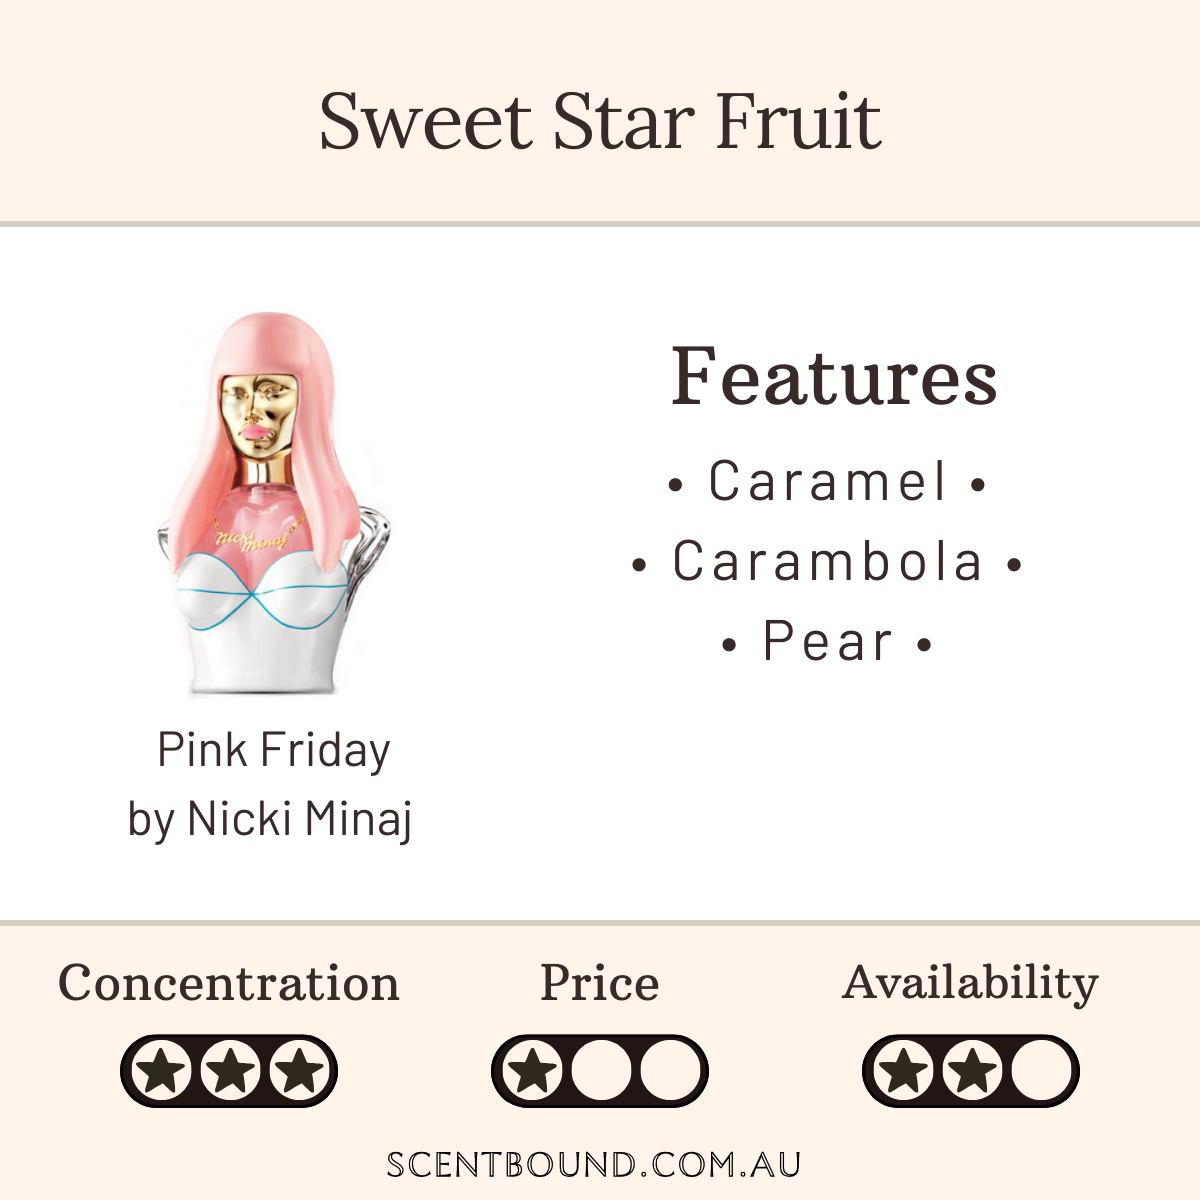Select the empty circle in the Availability rating
Viewport: 1200px width, 1200px height.
click(1040, 1071)
